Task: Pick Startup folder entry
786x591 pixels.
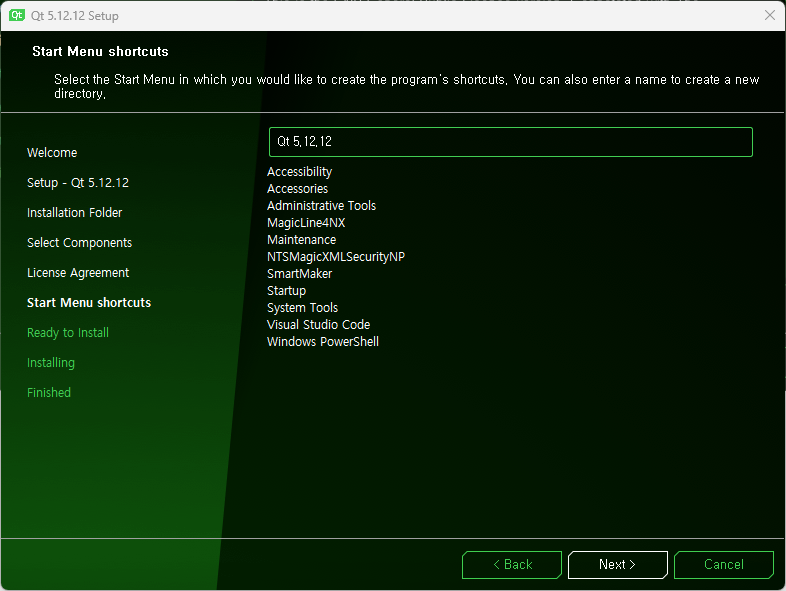Action: (x=286, y=291)
